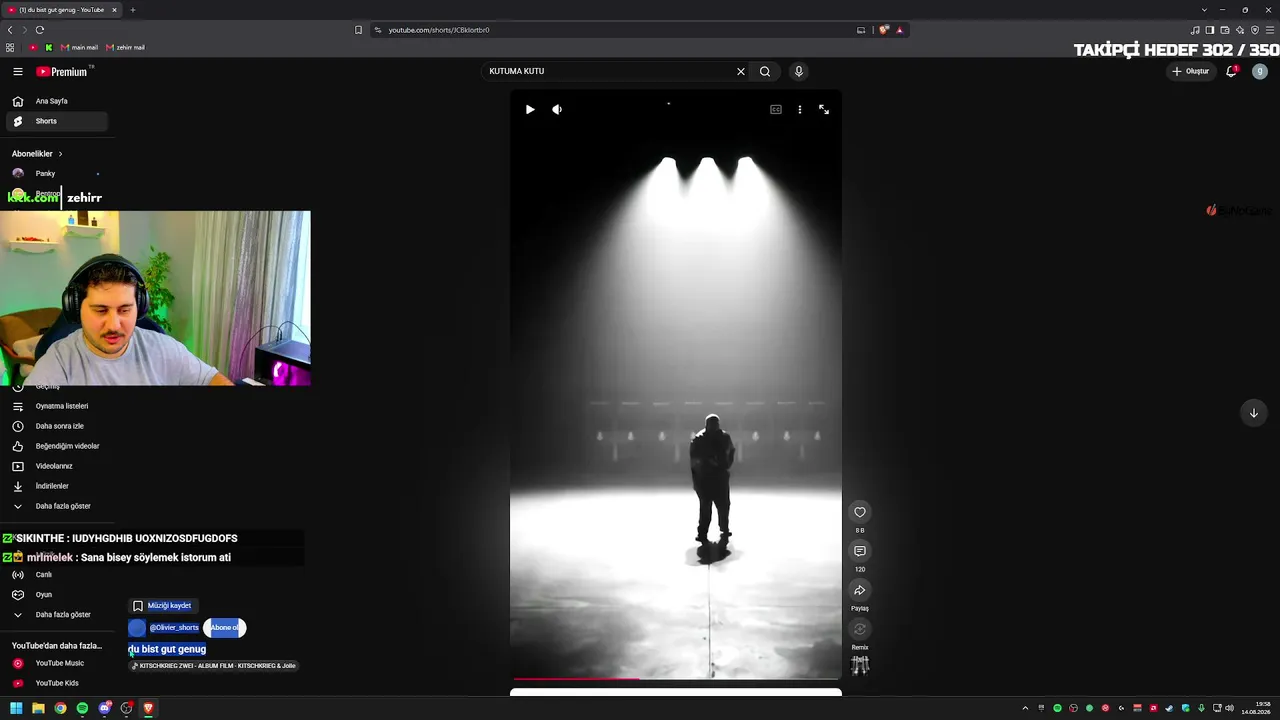Open Beğendiğim videolar liked videos
Viewport: 1280px width, 720px height.
56,446
